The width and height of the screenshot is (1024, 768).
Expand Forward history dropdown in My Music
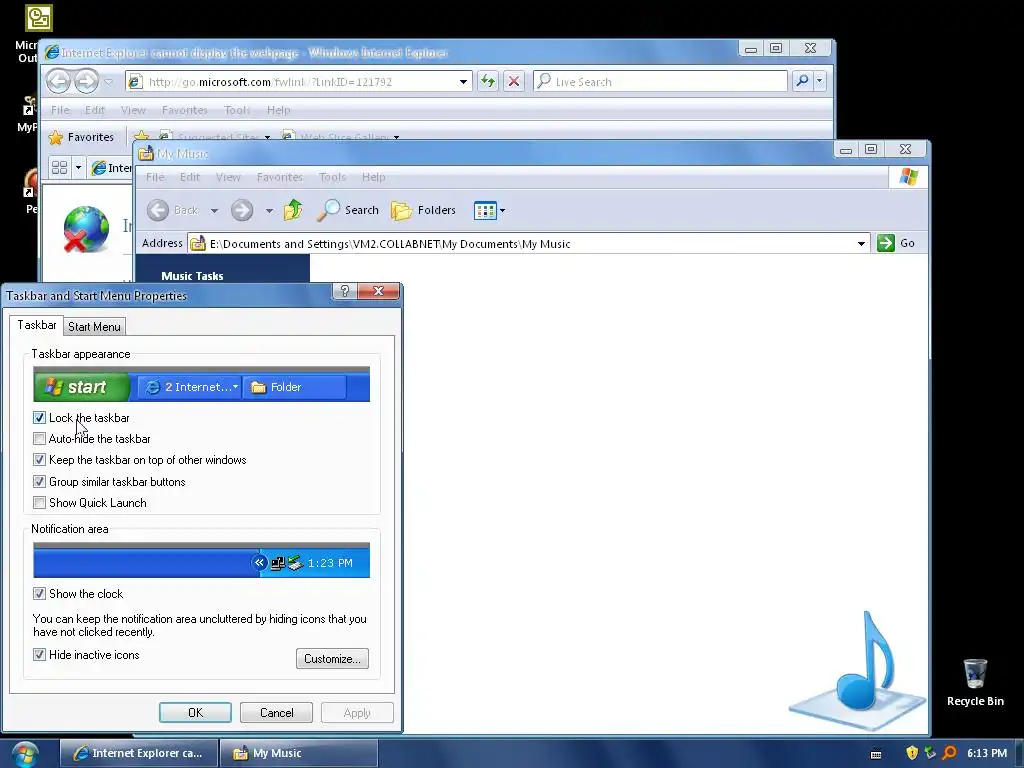[x=269, y=210]
